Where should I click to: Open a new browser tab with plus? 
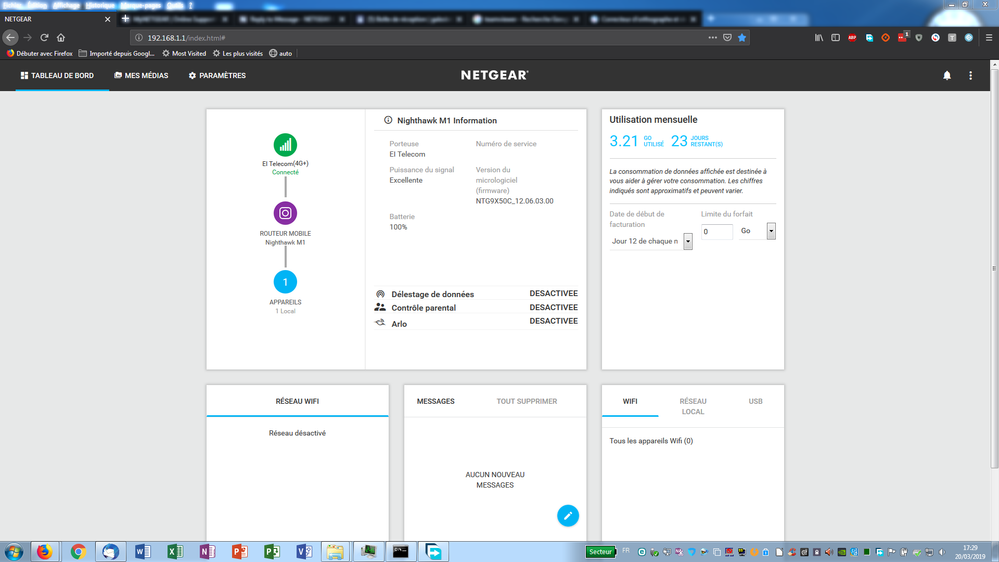pyautogui.click(x=711, y=18)
